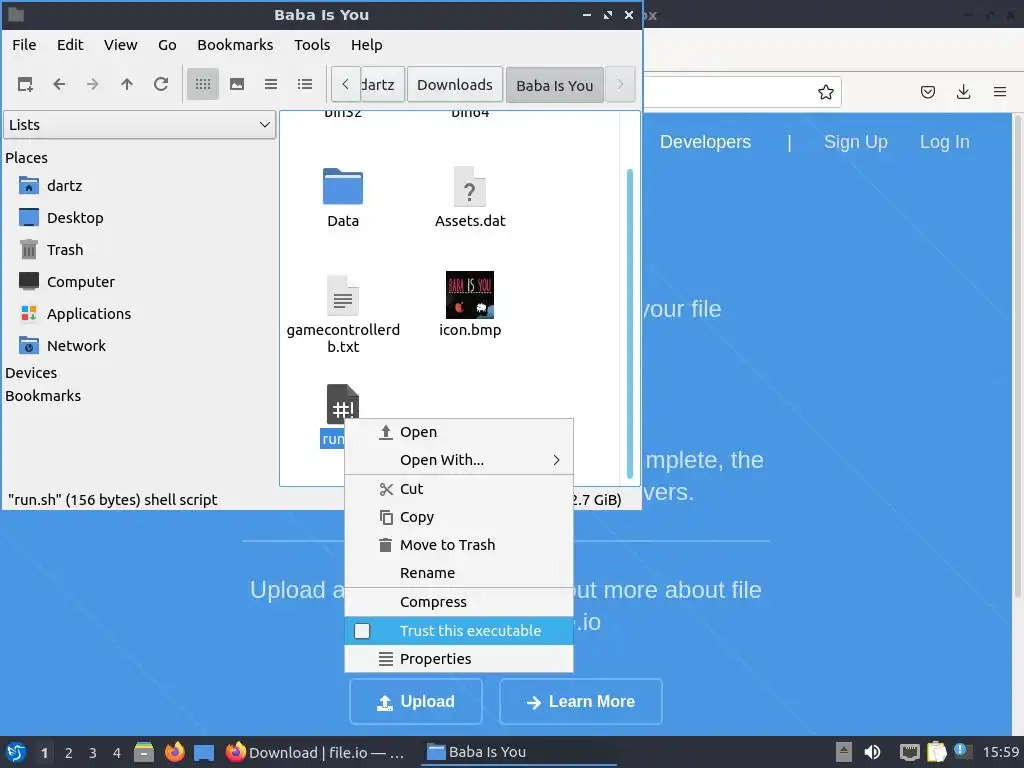Open the clipboard manager tray icon
1024x768 pixels.
(936, 752)
